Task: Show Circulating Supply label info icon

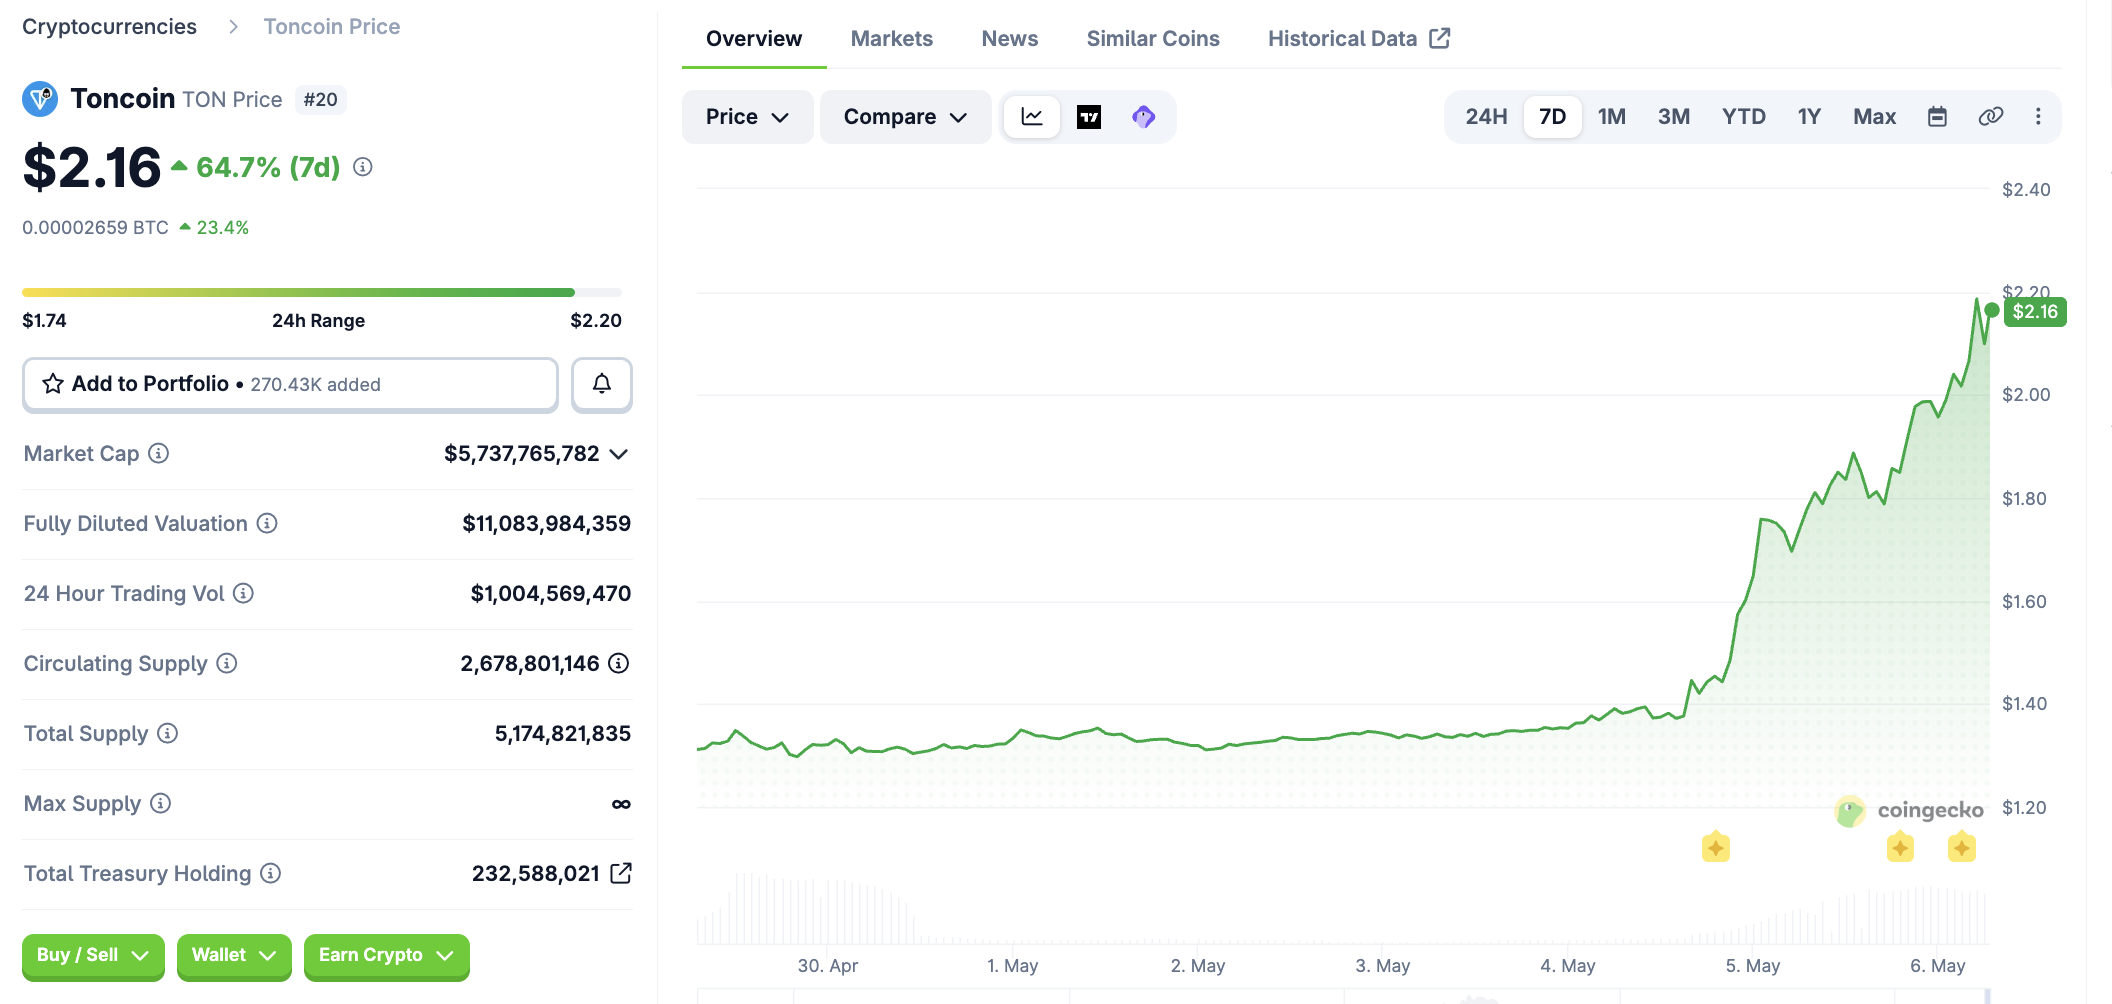Action: point(227,663)
